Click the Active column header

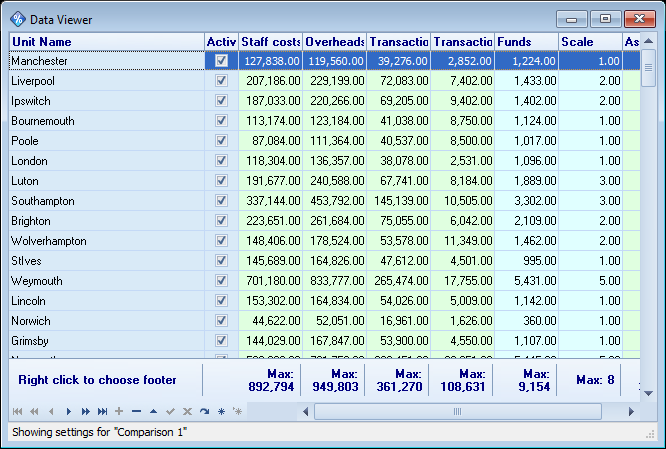point(221,42)
